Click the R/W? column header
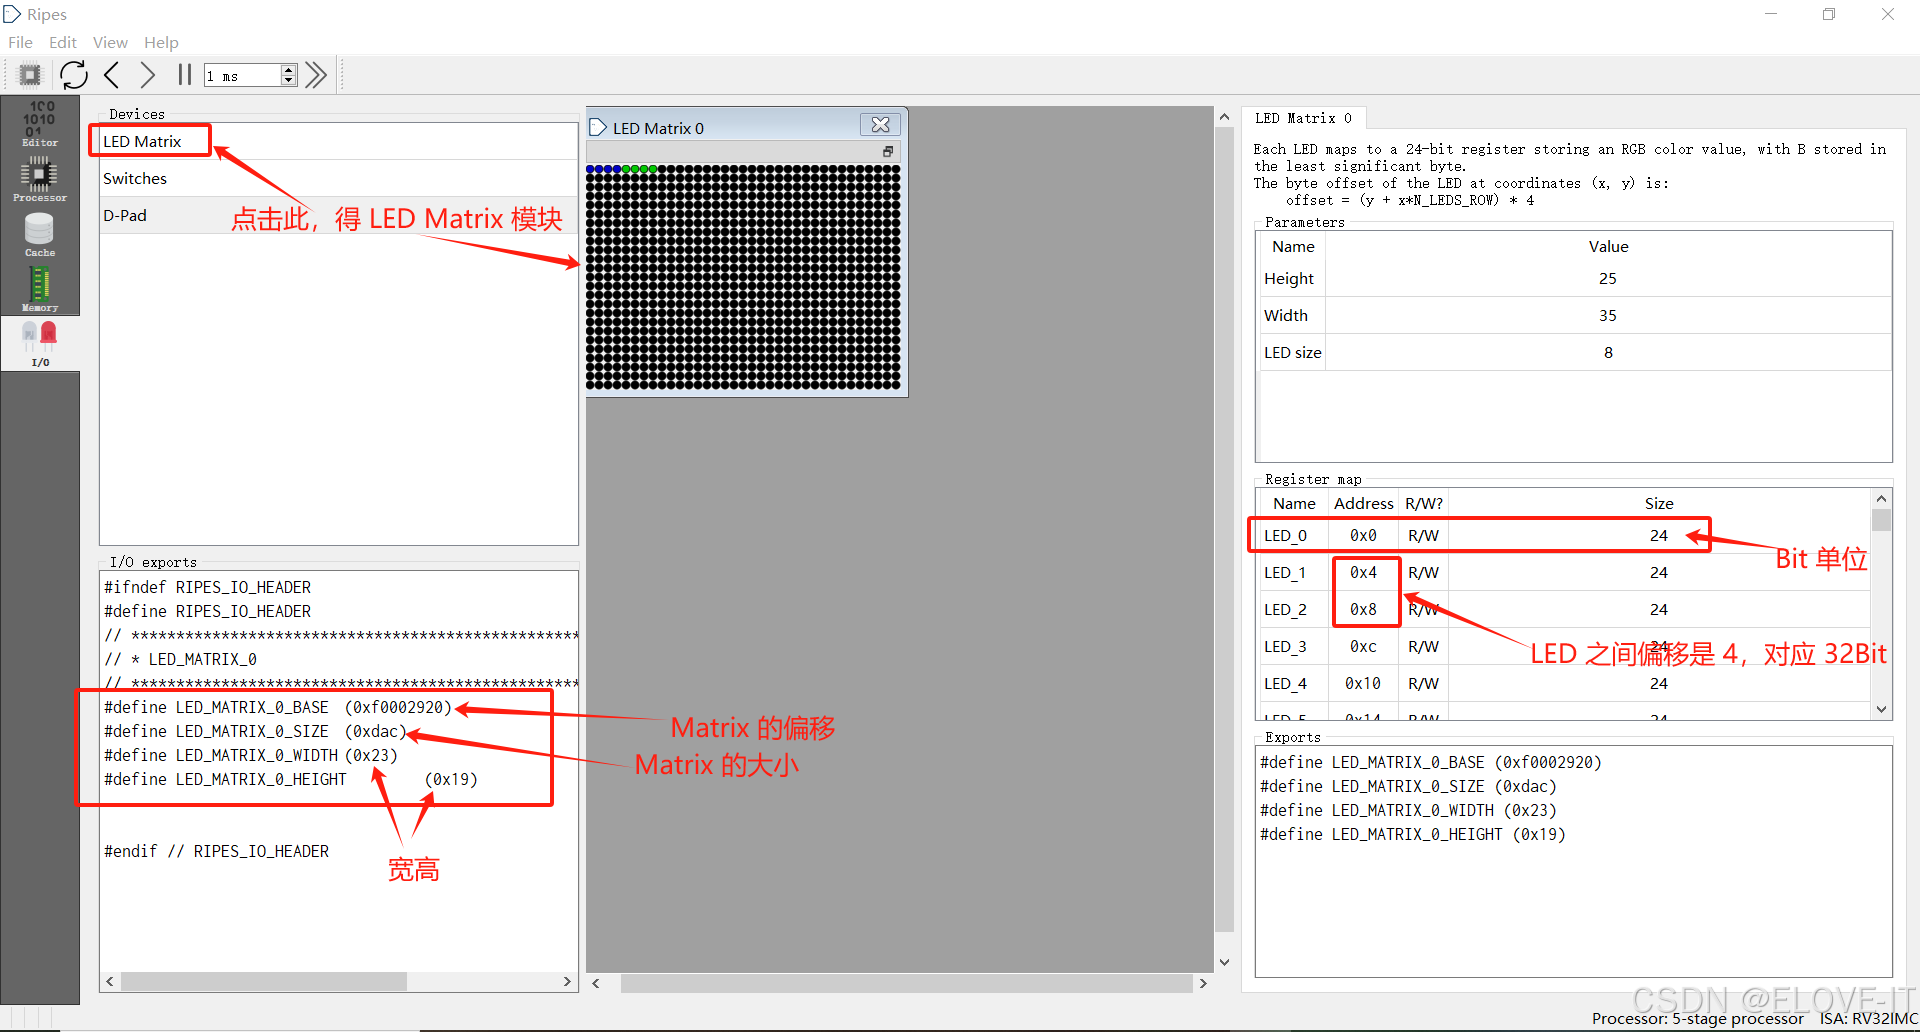Screen dimensions: 1920x1032 1423,504
